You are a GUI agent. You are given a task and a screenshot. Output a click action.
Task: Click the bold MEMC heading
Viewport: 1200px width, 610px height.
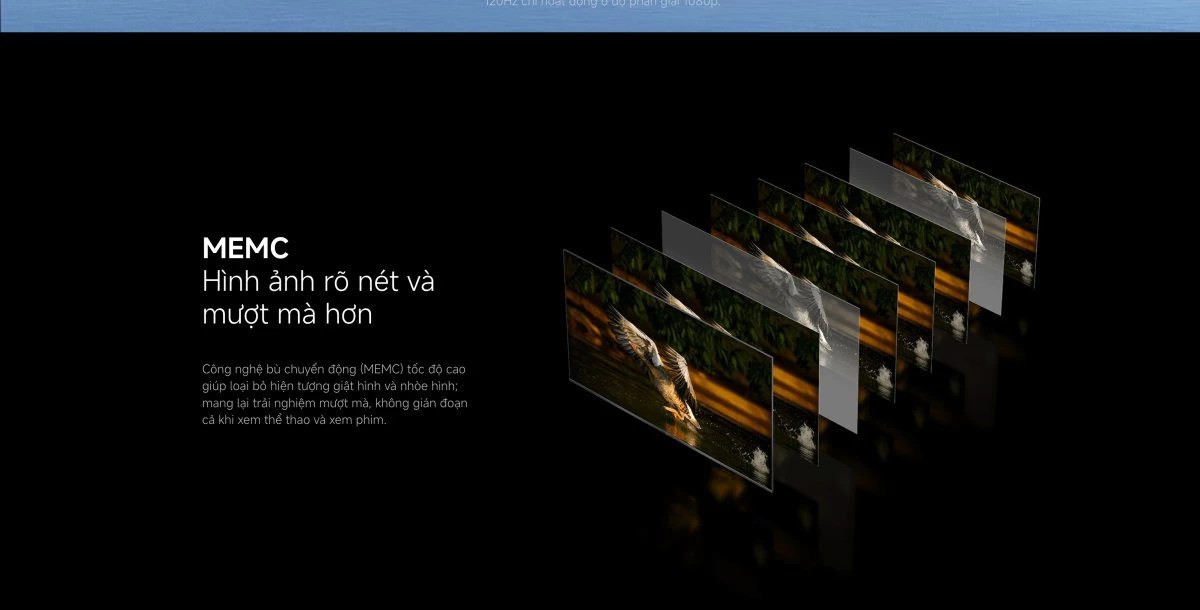[245, 248]
